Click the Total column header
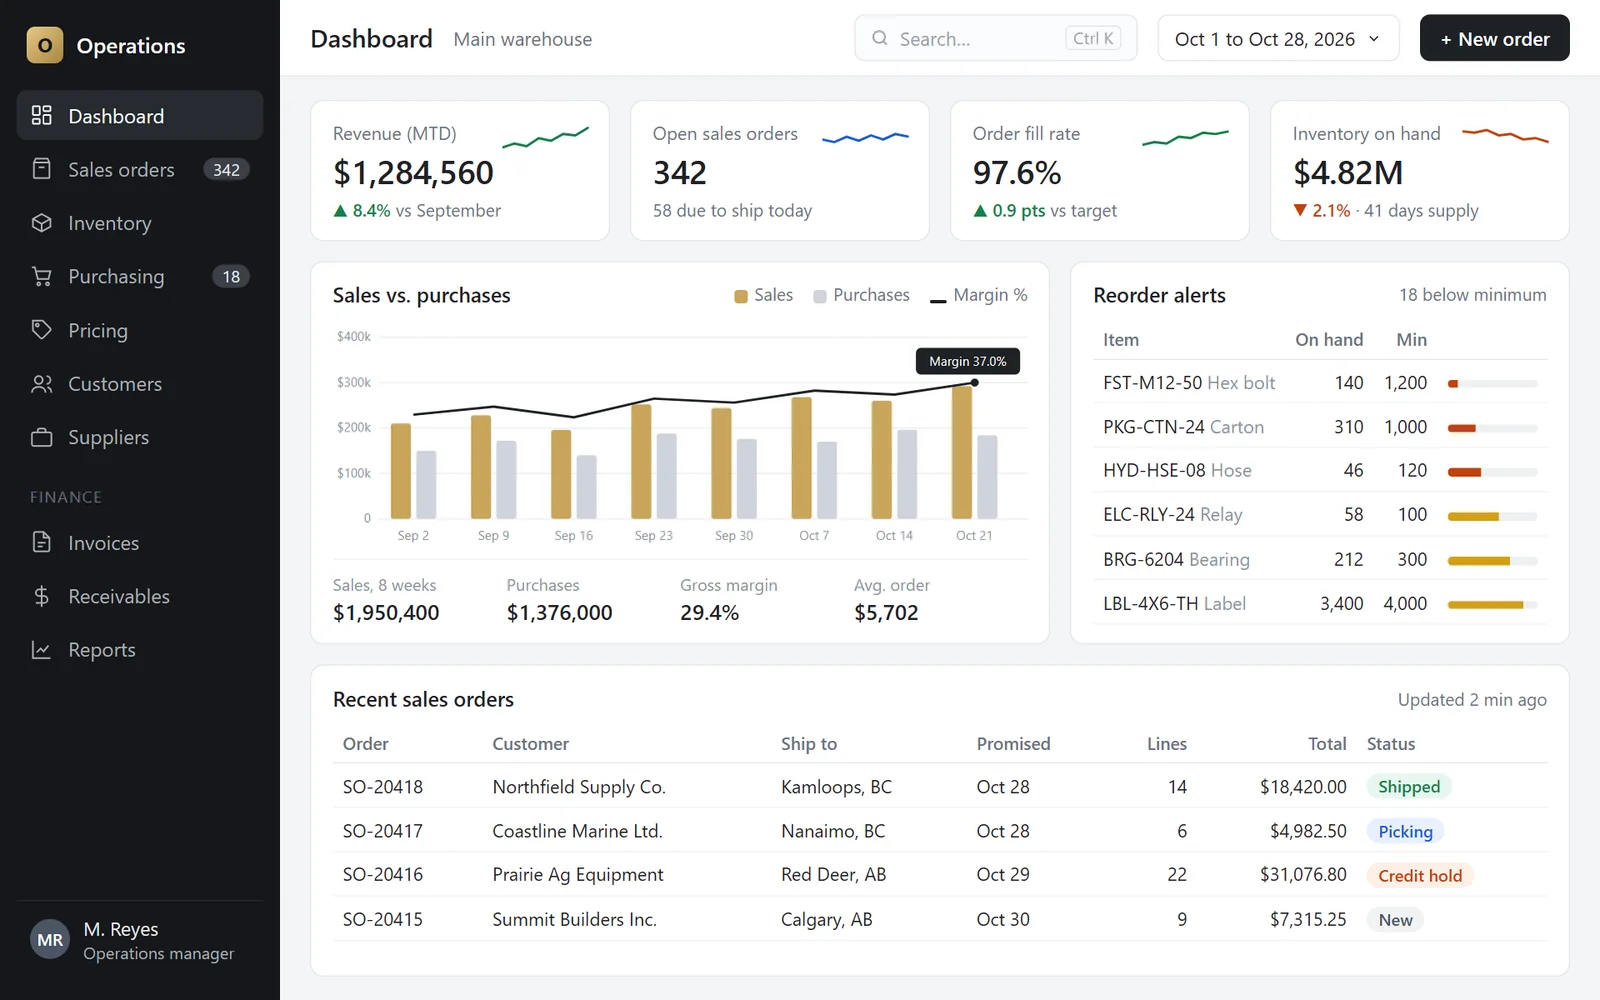 pos(1327,743)
